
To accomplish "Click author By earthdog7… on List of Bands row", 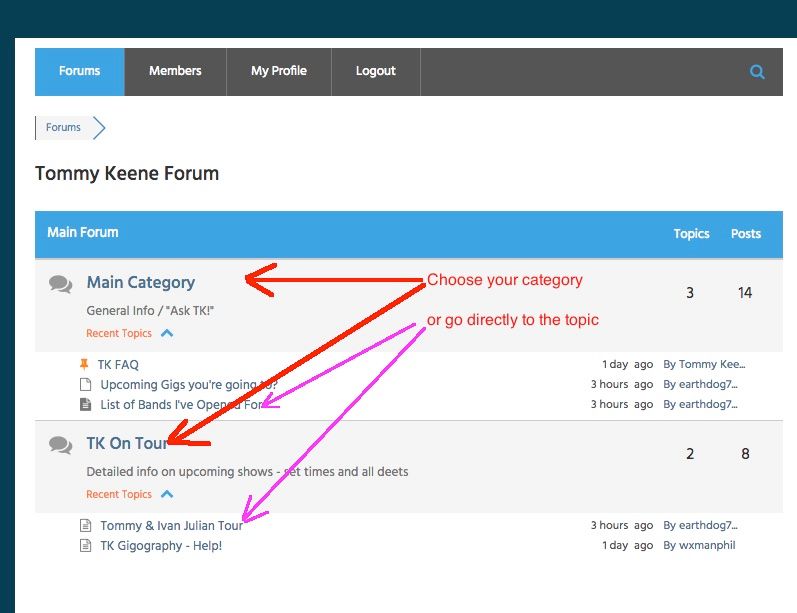I will (700, 405).
